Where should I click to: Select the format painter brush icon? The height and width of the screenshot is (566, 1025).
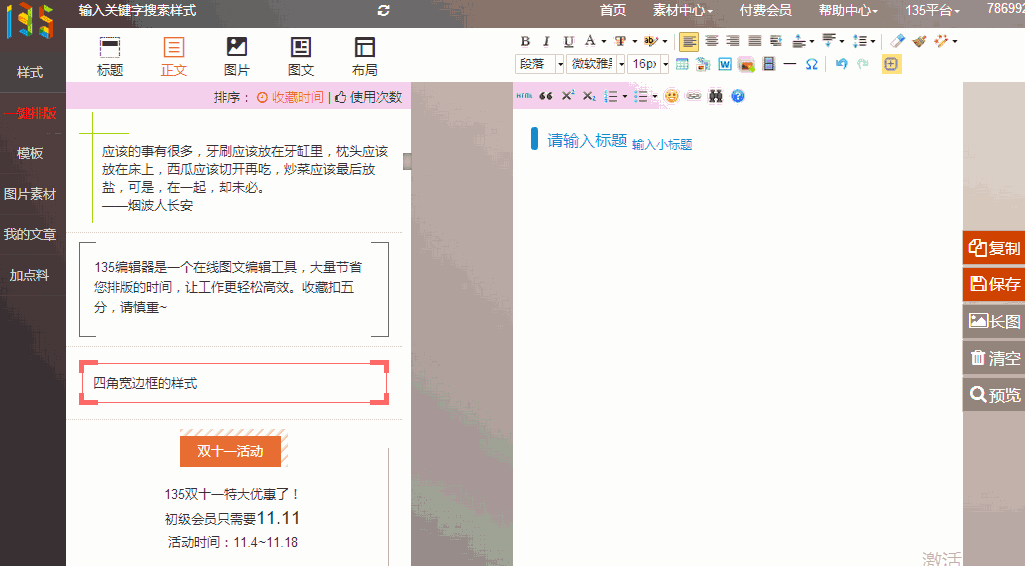pos(919,41)
